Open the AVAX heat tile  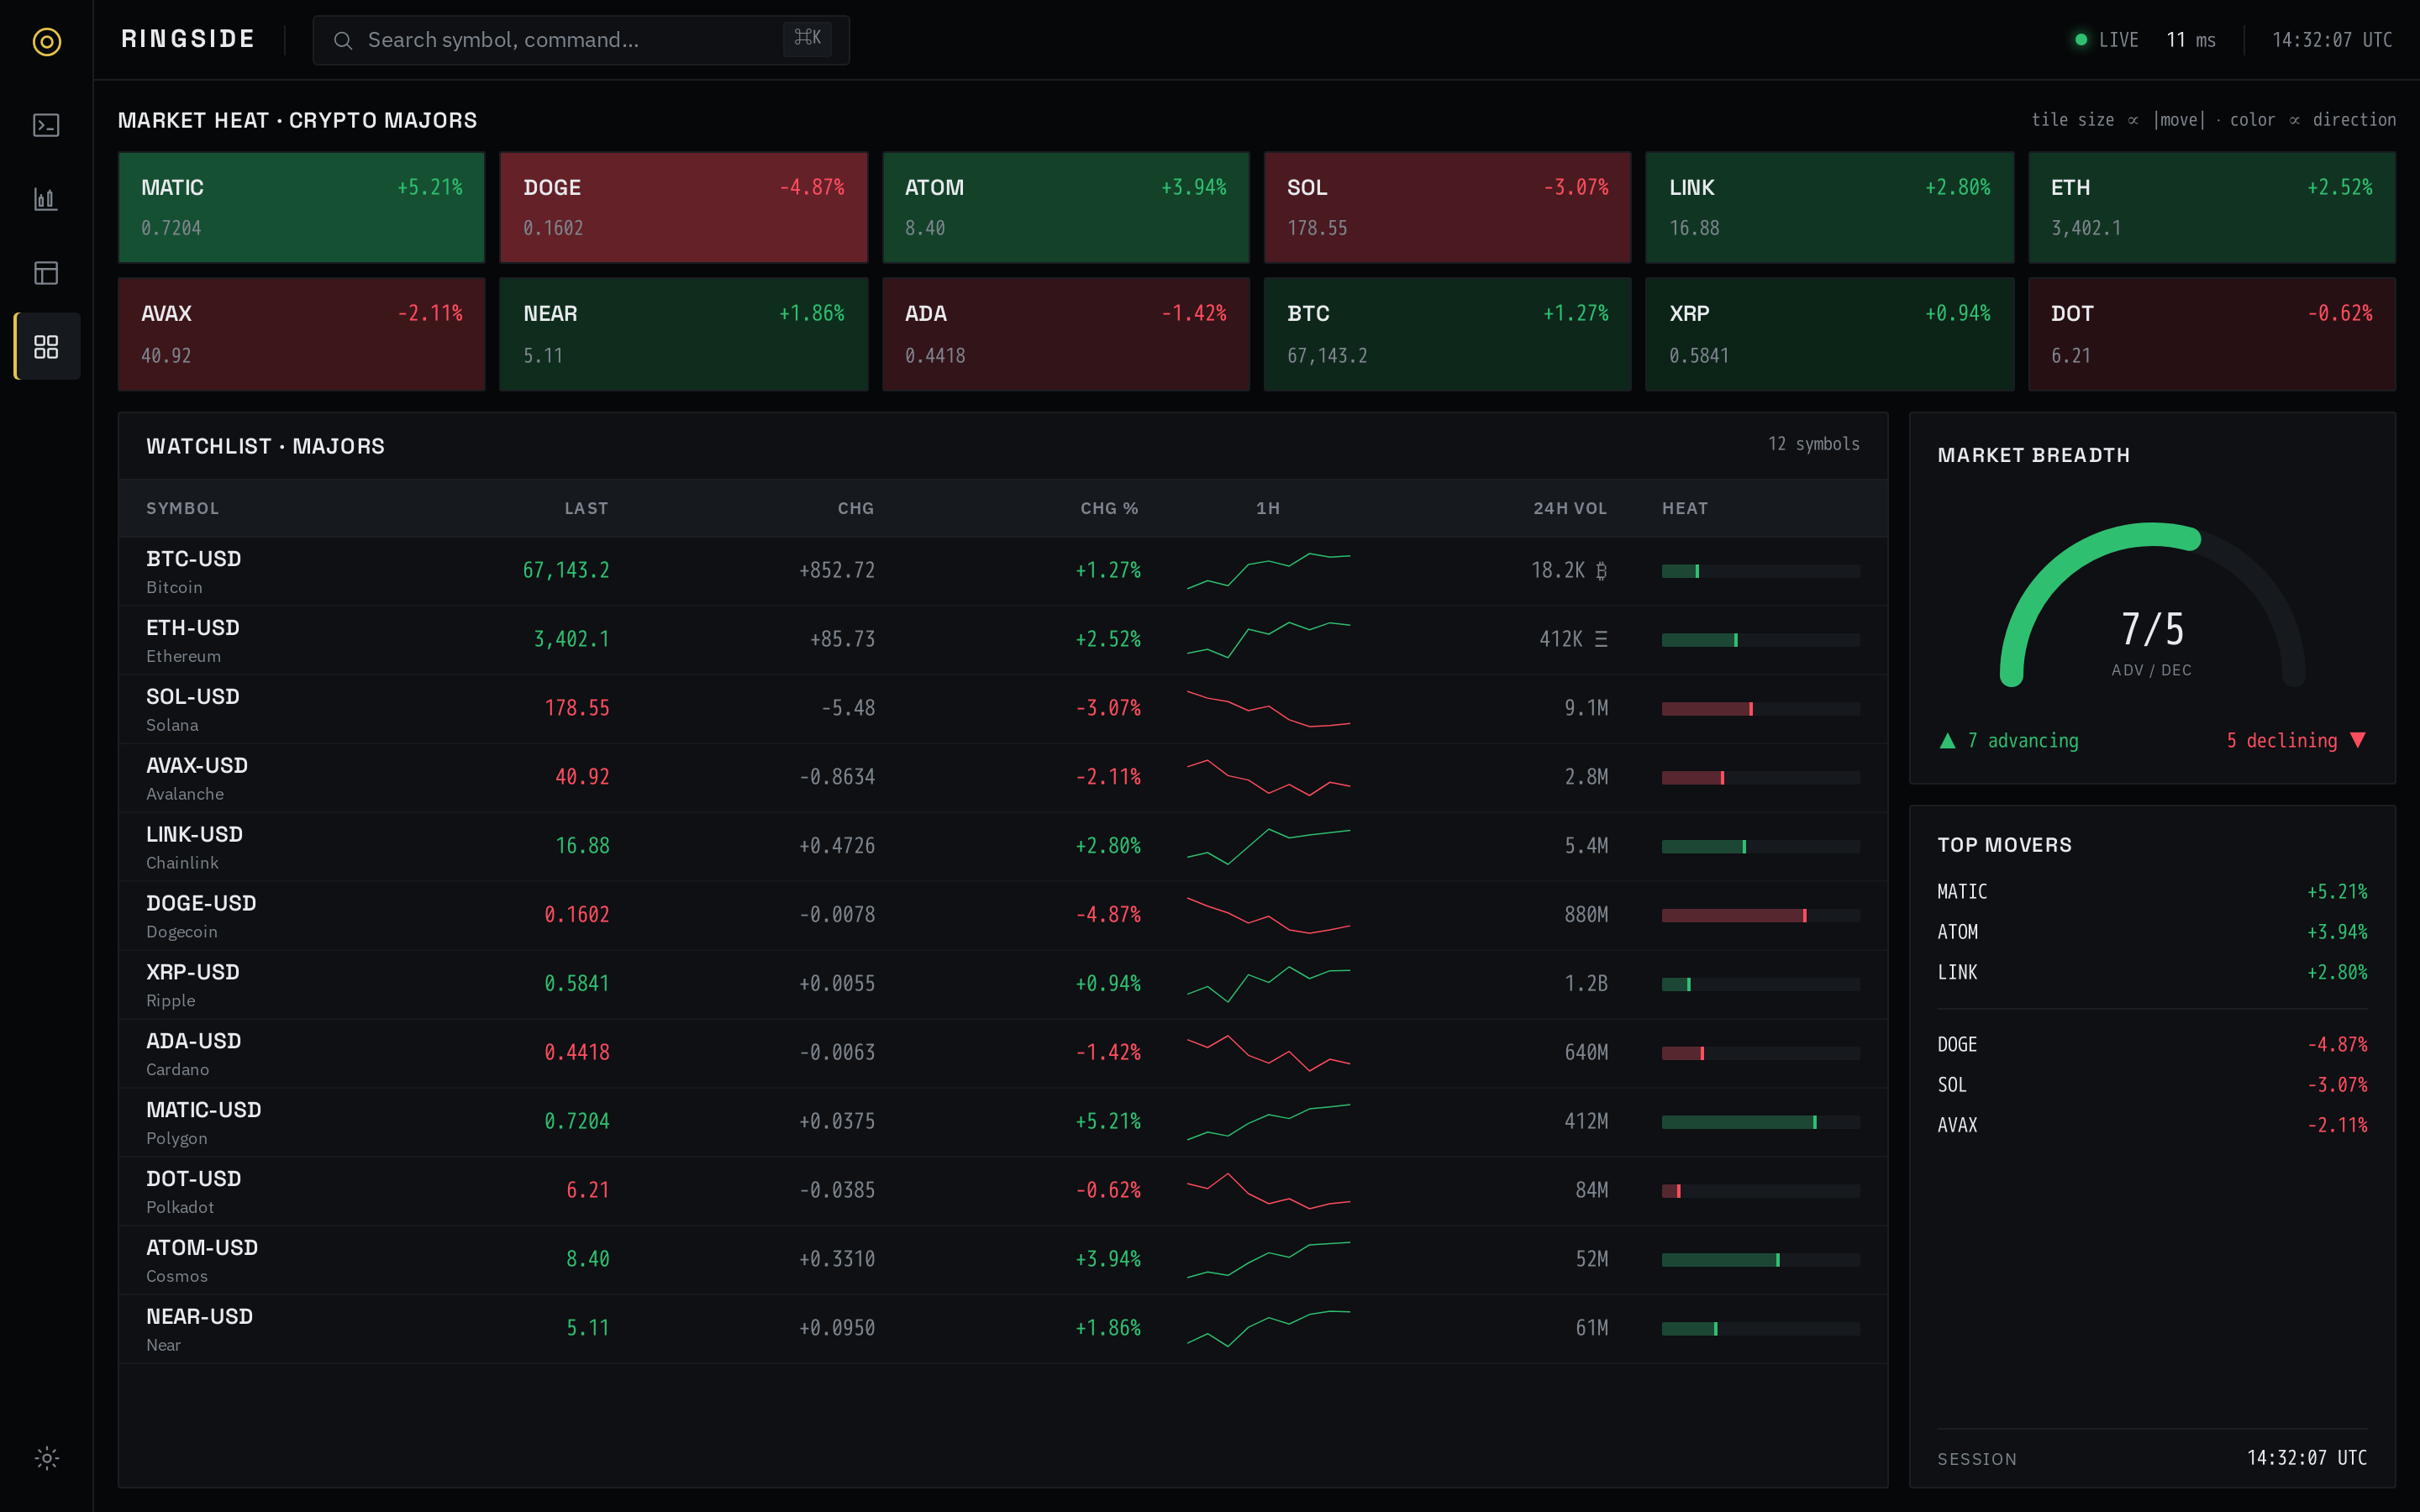302,334
